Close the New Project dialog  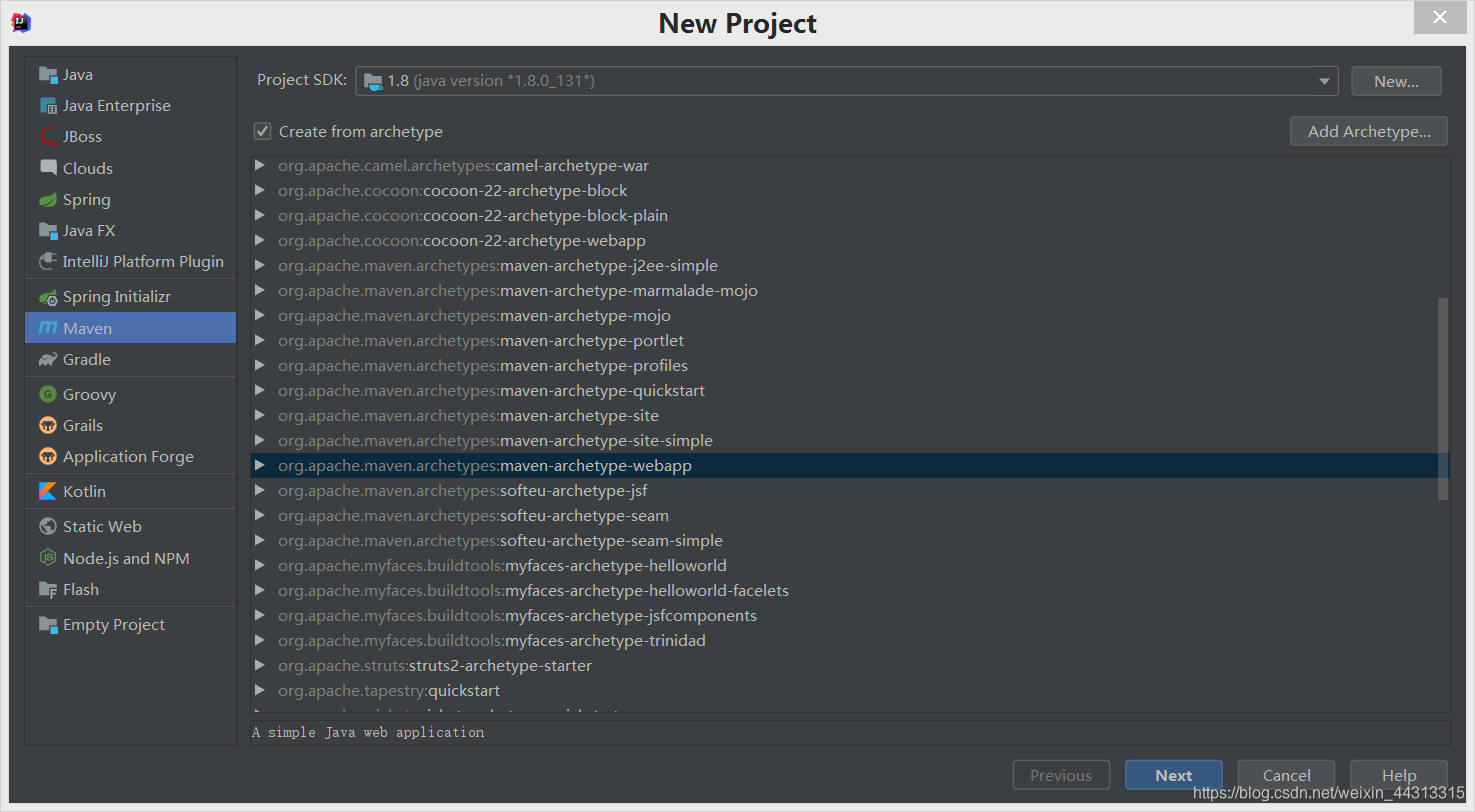1439,18
